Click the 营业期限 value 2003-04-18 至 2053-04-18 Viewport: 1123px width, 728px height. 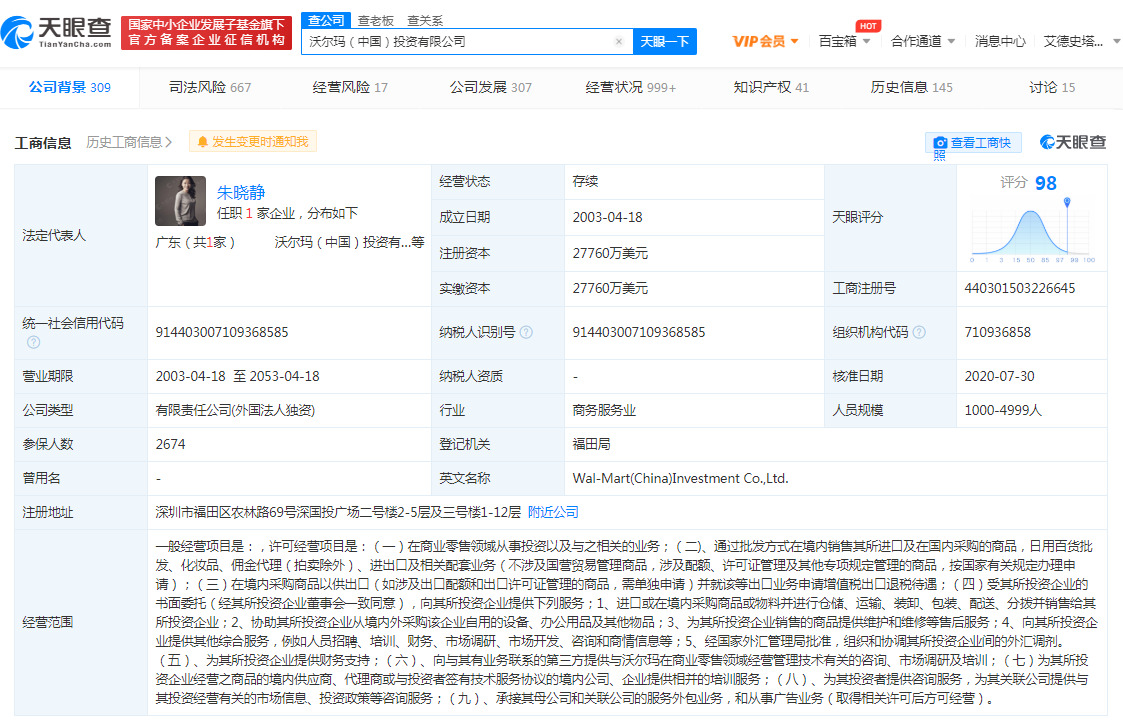tap(237, 376)
